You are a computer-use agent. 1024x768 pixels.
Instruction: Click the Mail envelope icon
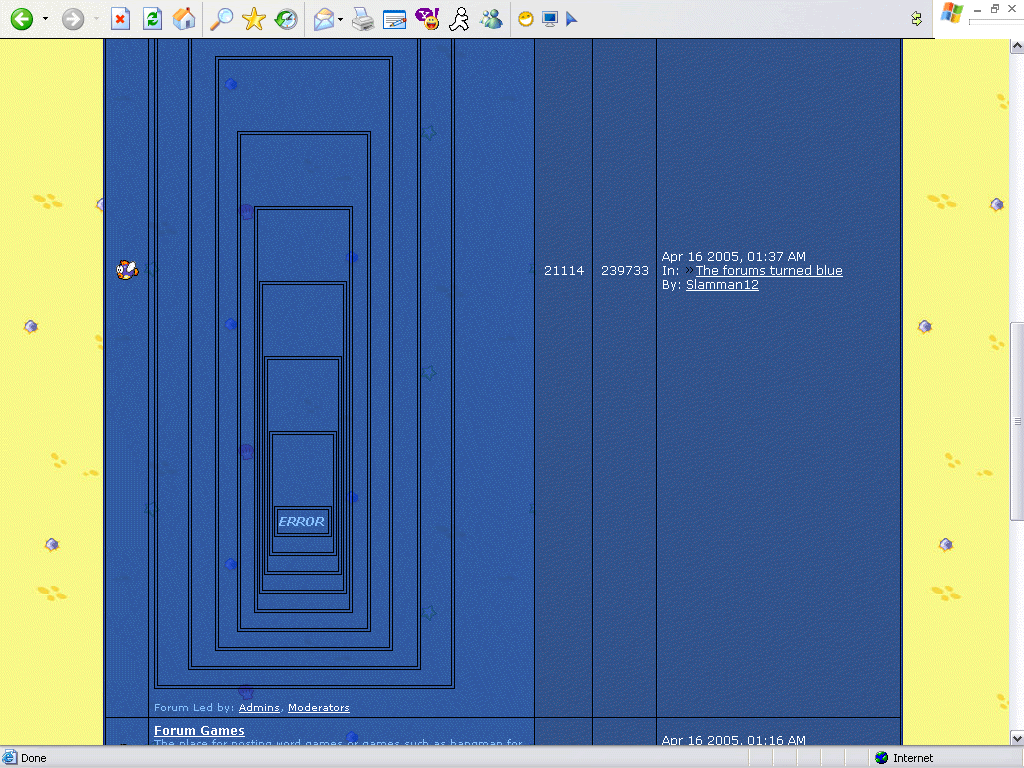324,19
